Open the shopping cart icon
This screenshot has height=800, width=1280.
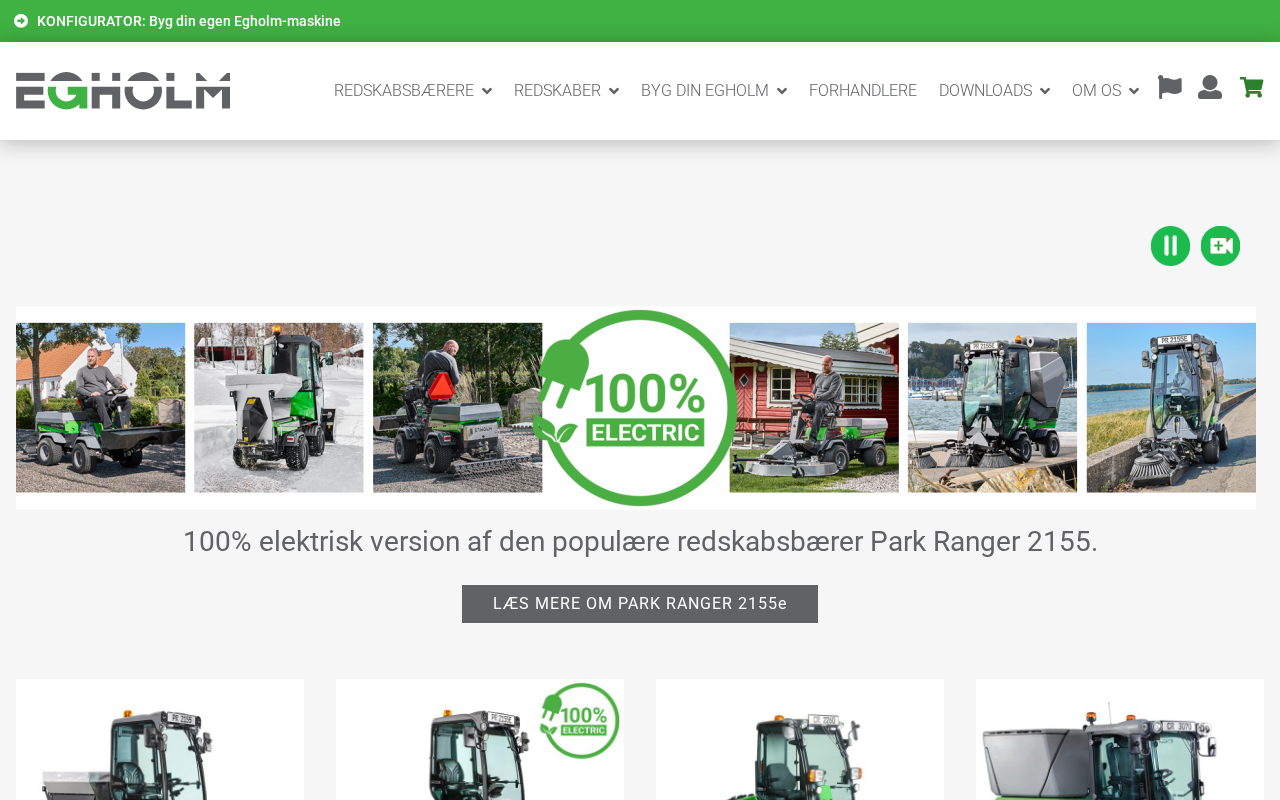coord(1251,88)
